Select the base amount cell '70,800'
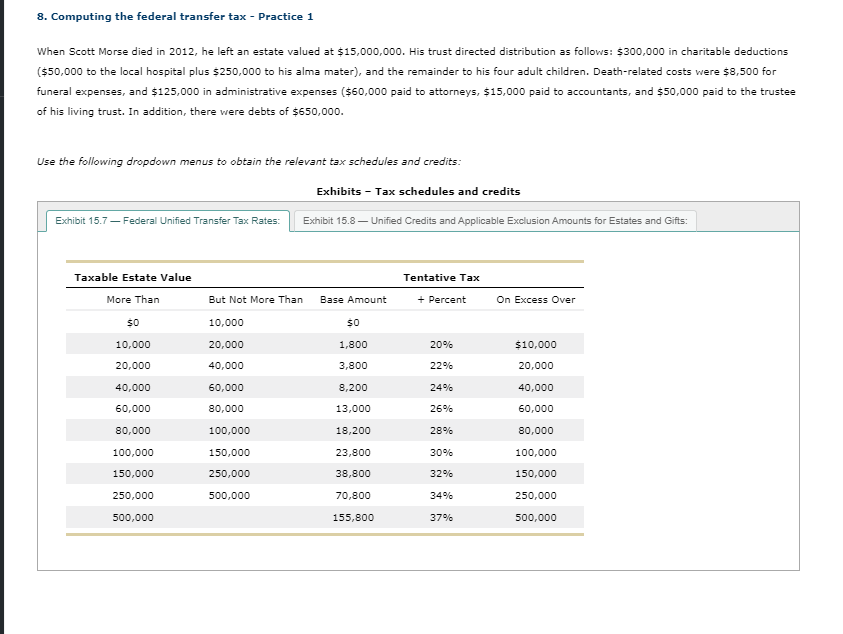Image resolution: width=843 pixels, height=634 pixels. [x=353, y=495]
